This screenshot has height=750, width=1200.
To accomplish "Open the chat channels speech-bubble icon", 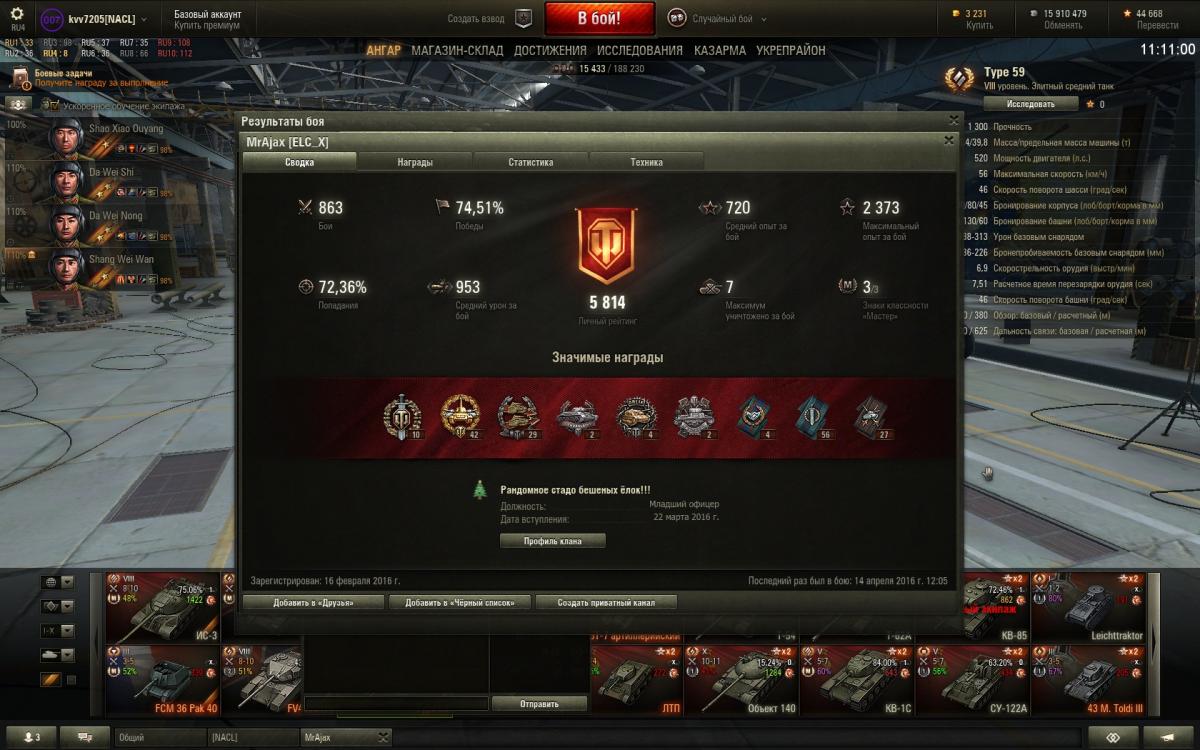I will click(86, 737).
